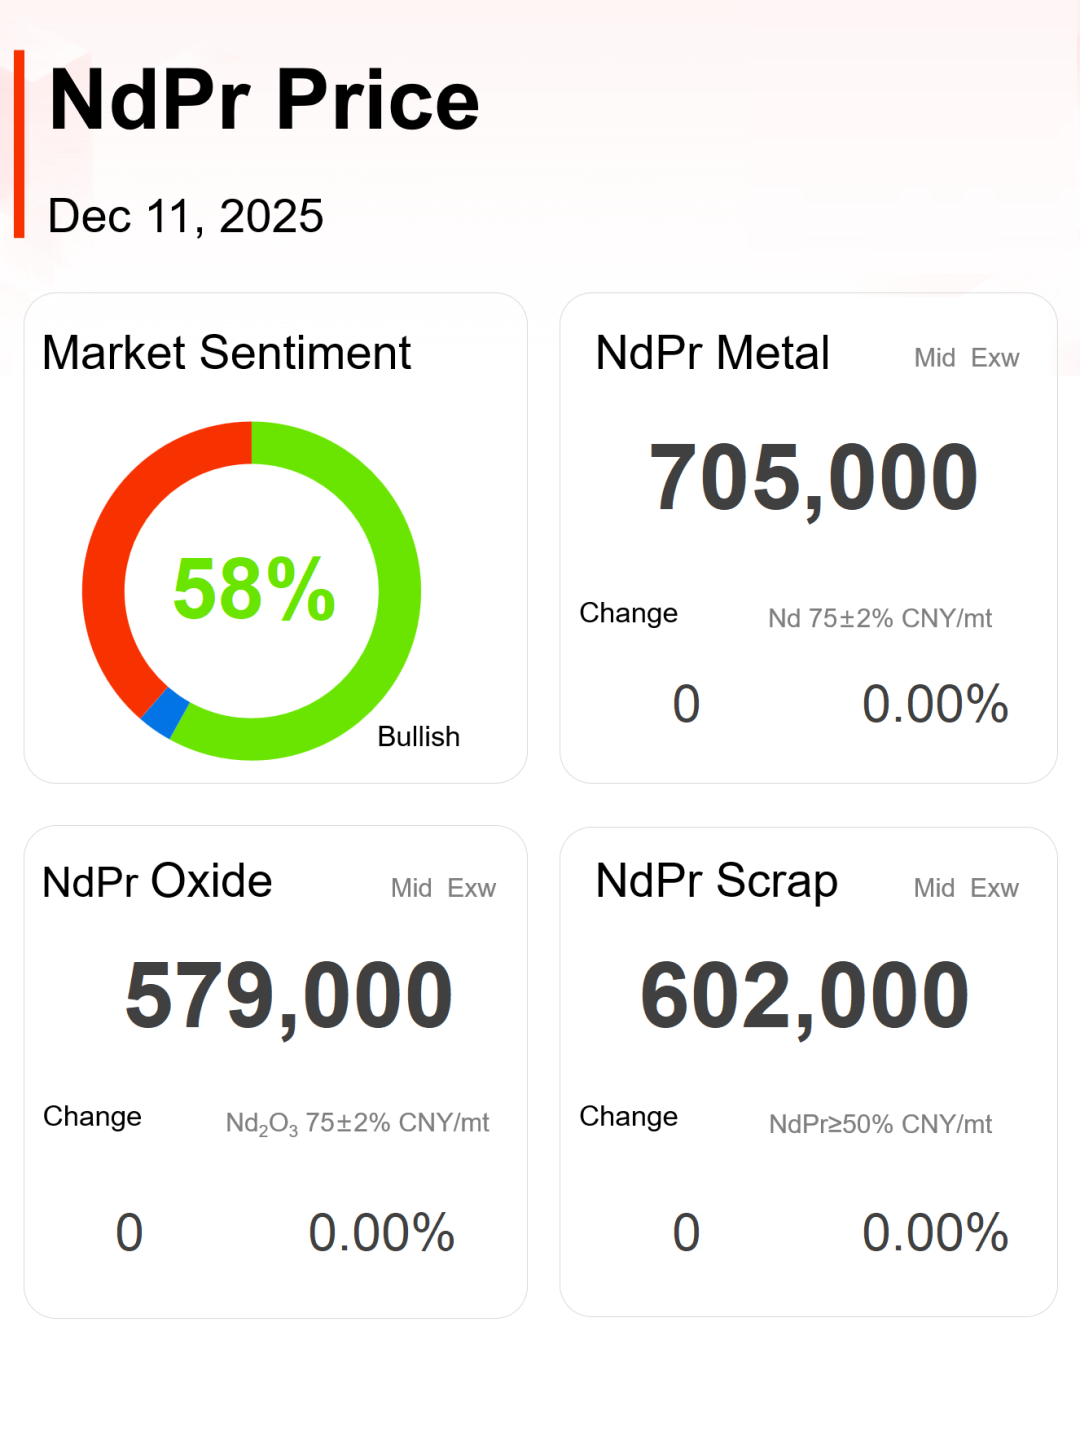Click the 705,000 metal price

(813, 478)
